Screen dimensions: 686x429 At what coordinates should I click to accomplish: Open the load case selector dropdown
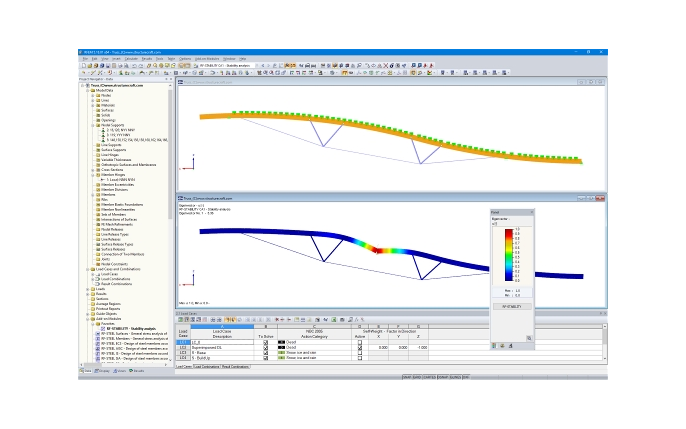(256, 66)
